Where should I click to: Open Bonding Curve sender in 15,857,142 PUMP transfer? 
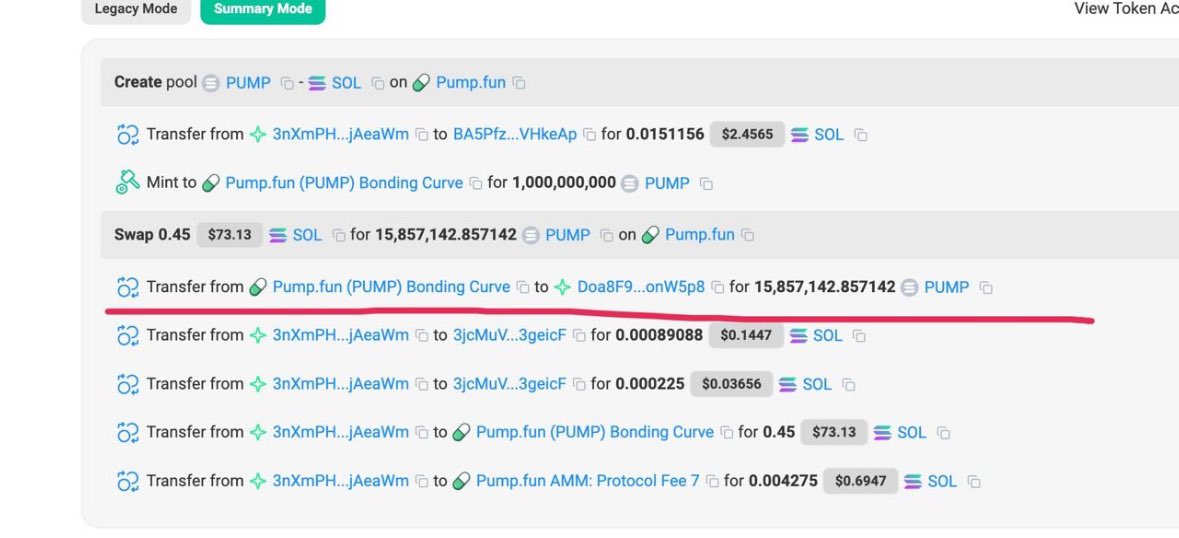point(391,287)
